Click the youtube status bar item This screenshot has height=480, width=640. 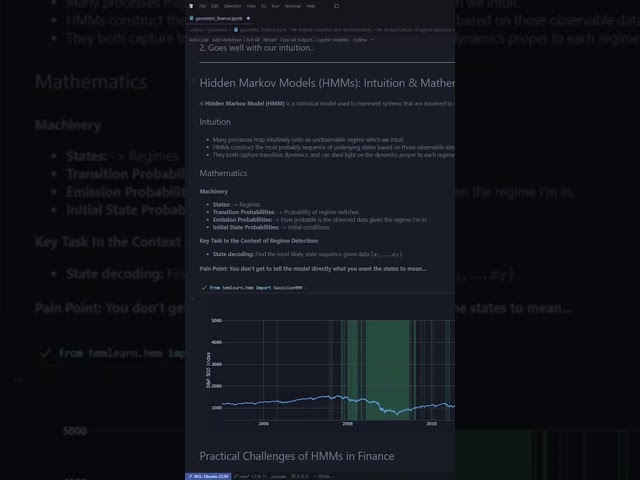pyautogui.click(x=278, y=476)
